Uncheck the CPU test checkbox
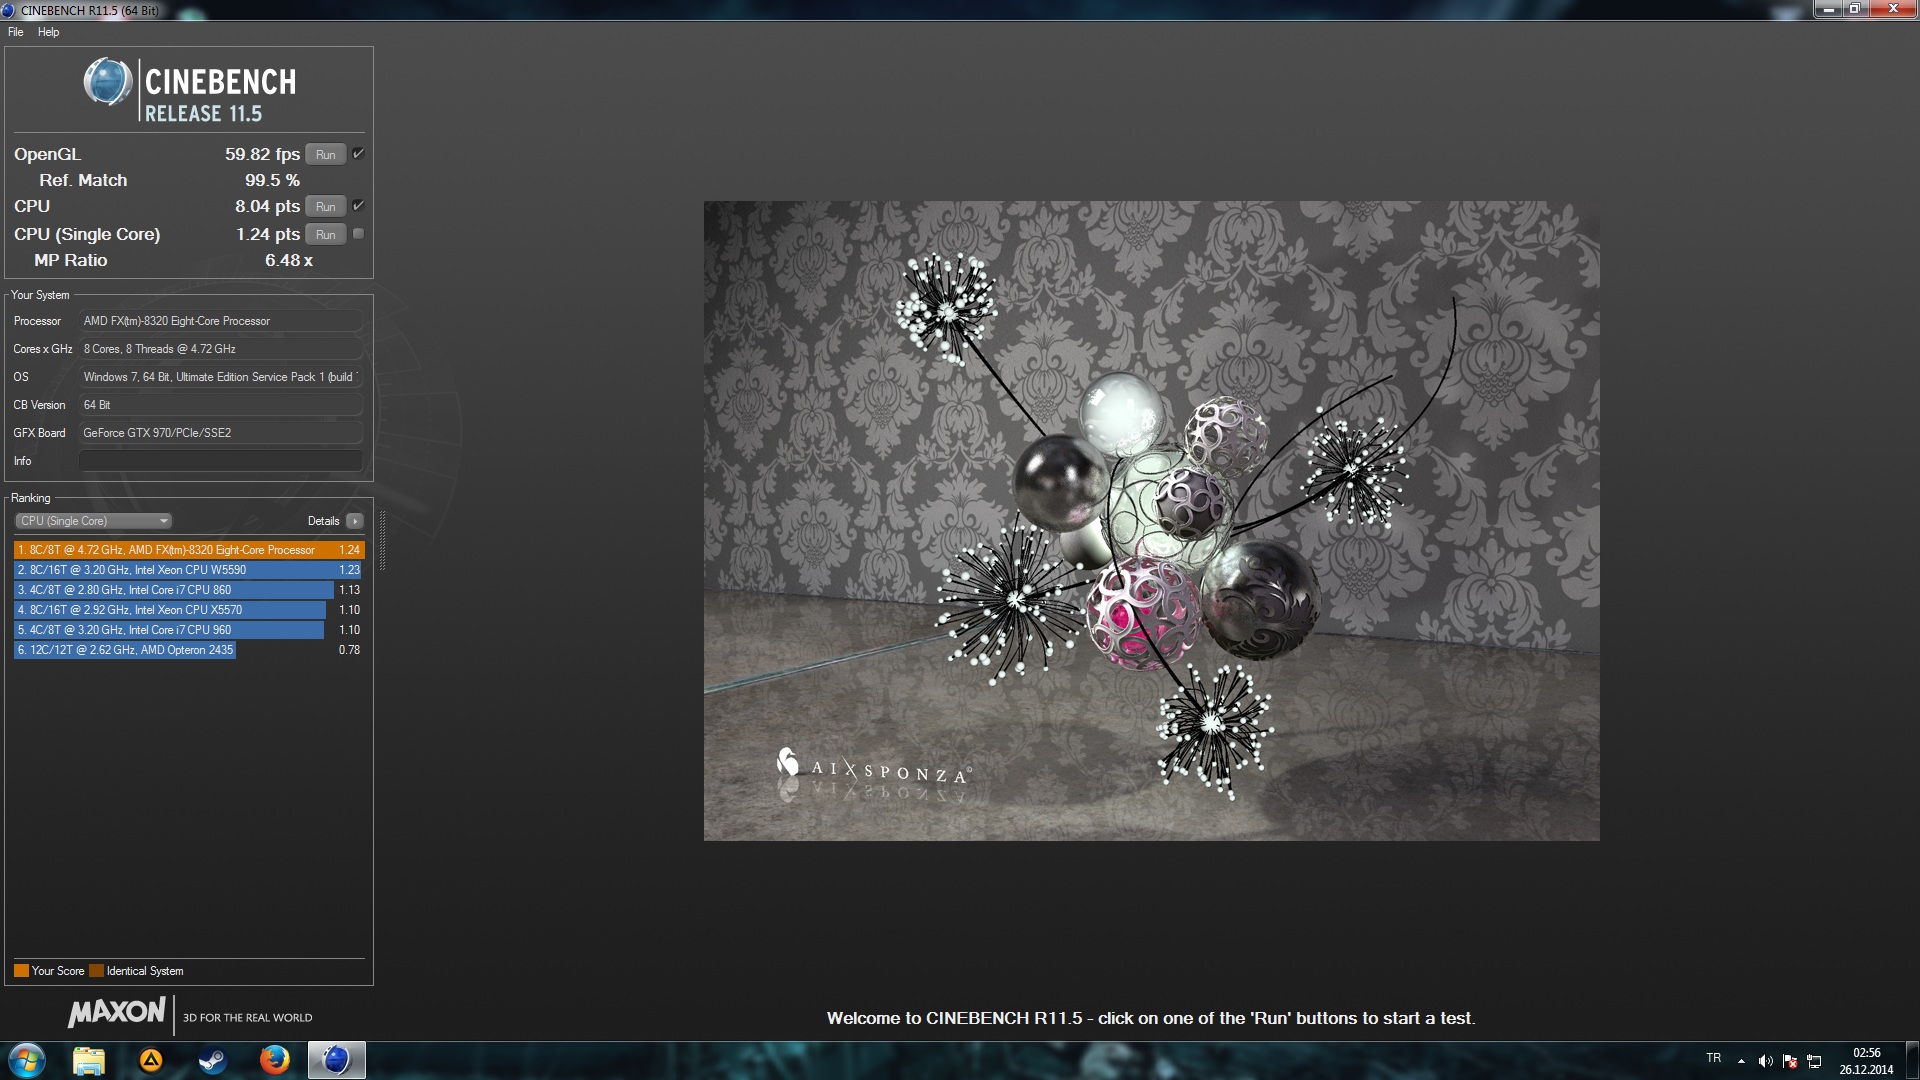 click(358, 206)
